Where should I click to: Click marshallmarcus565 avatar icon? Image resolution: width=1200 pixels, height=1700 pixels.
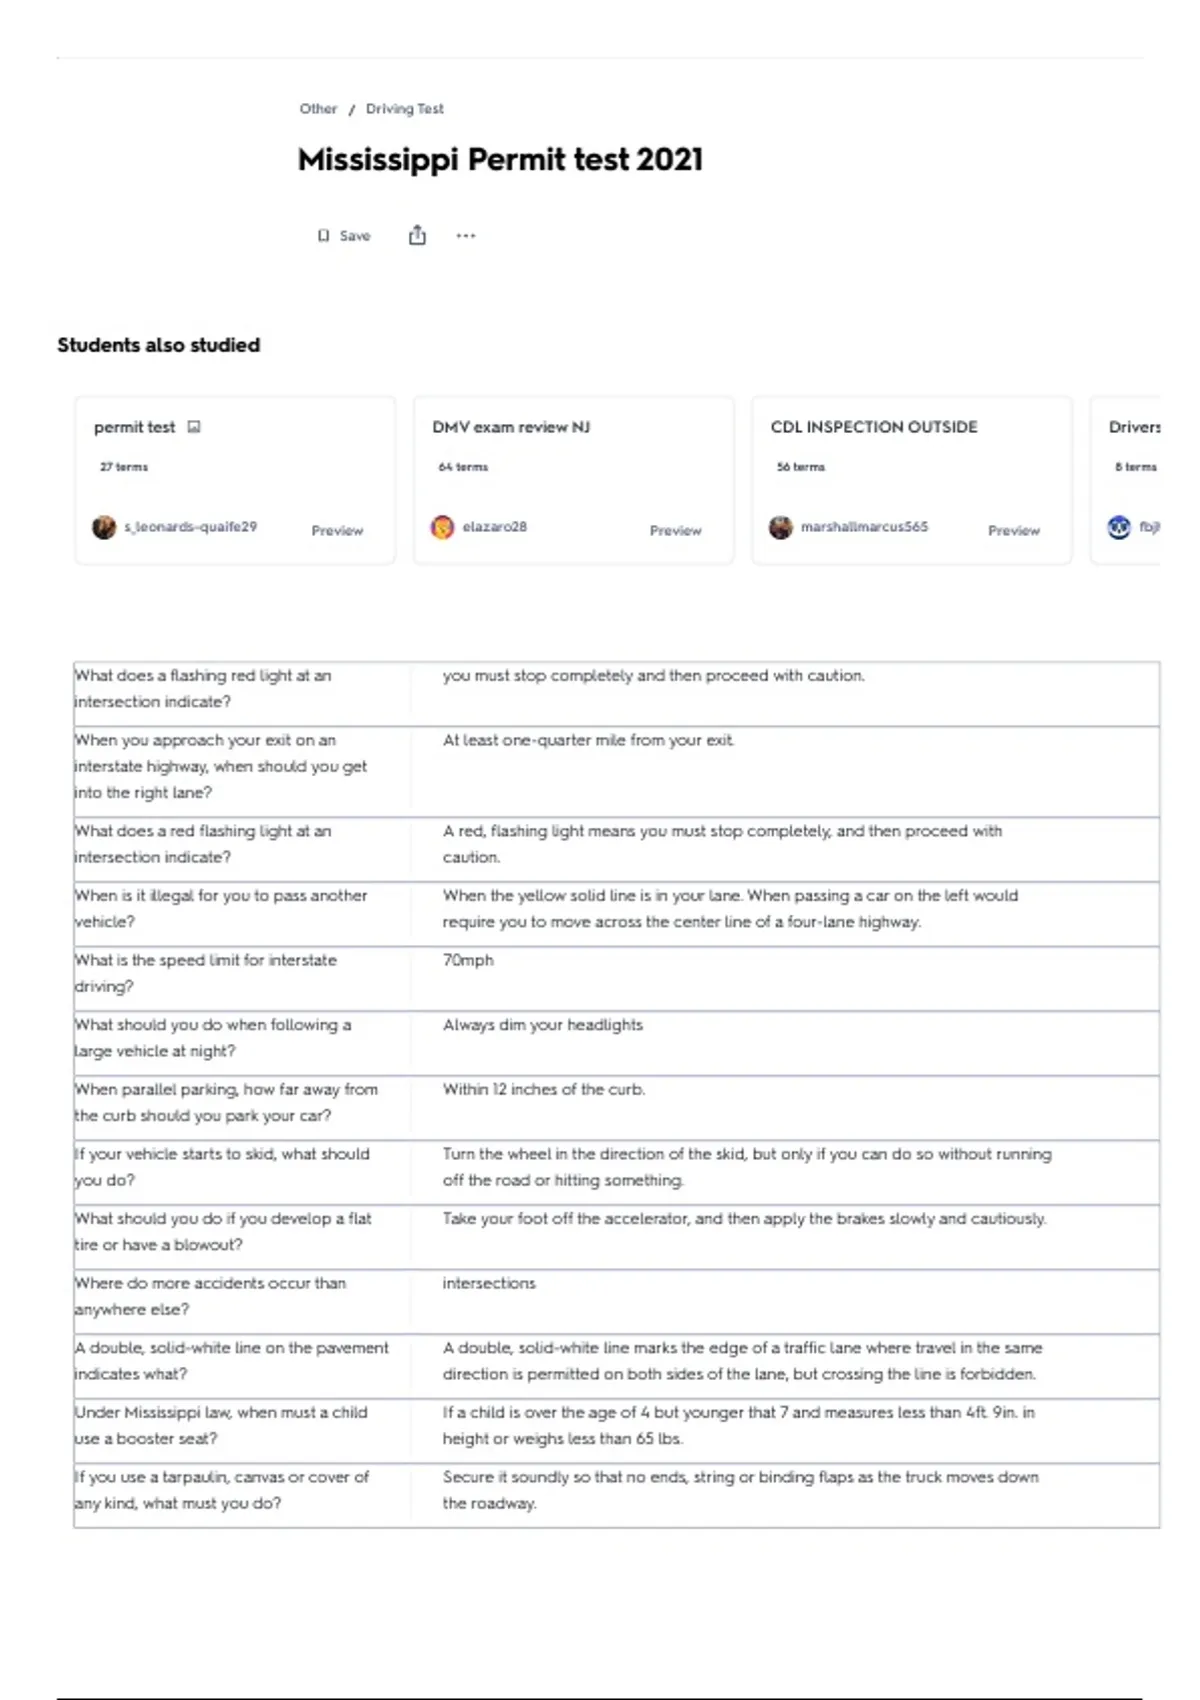click(x=781, y=527)
